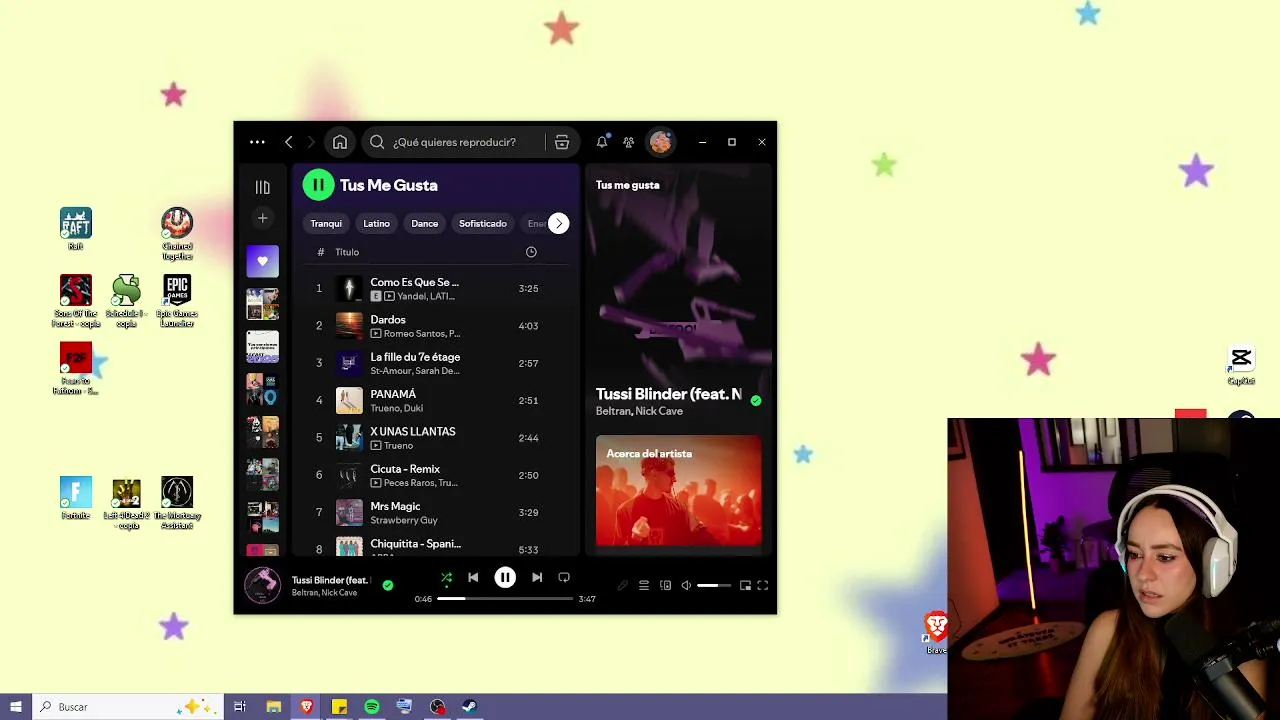Screen dimensions: 1280x720
Task: Toggle shuffle playback
Action: pyautogui.click(x=446, y=578)
